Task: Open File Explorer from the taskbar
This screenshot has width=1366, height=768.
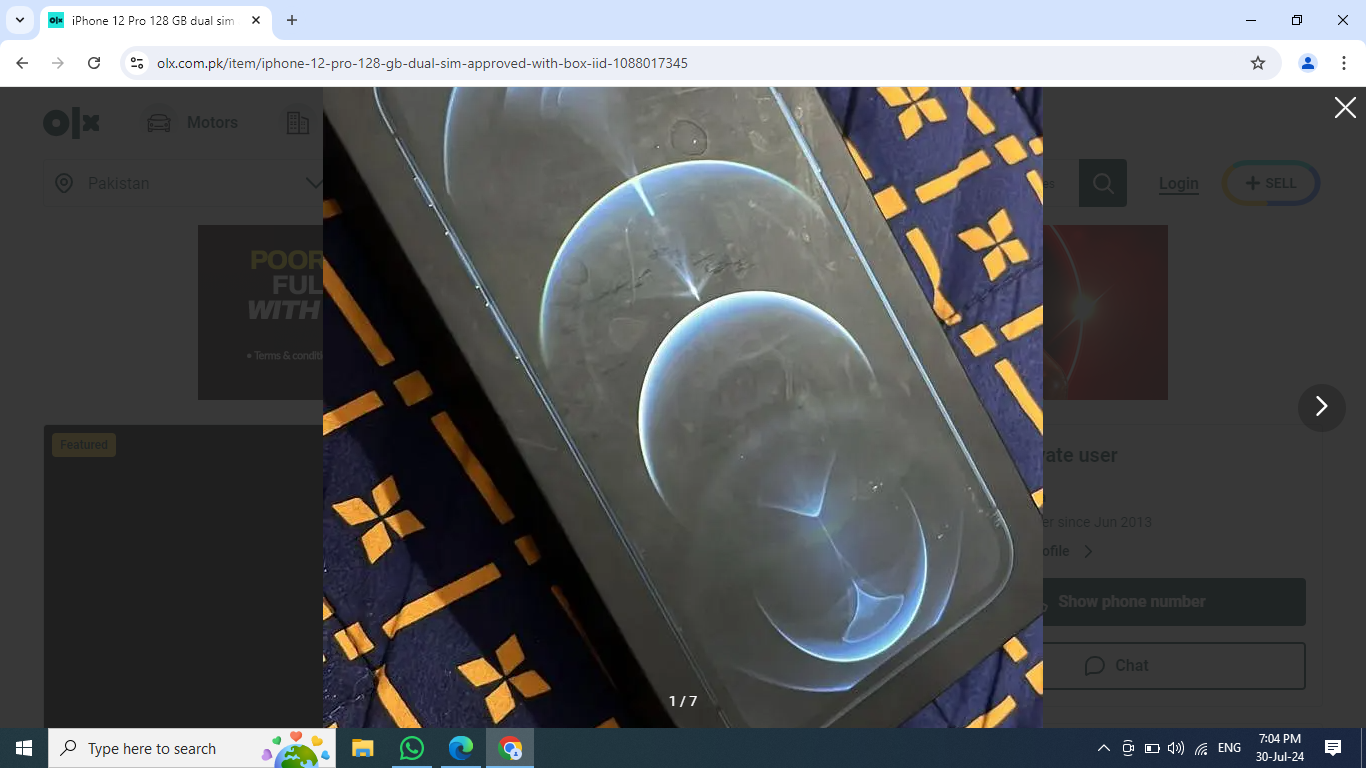Action: click(x=362, y=748)
